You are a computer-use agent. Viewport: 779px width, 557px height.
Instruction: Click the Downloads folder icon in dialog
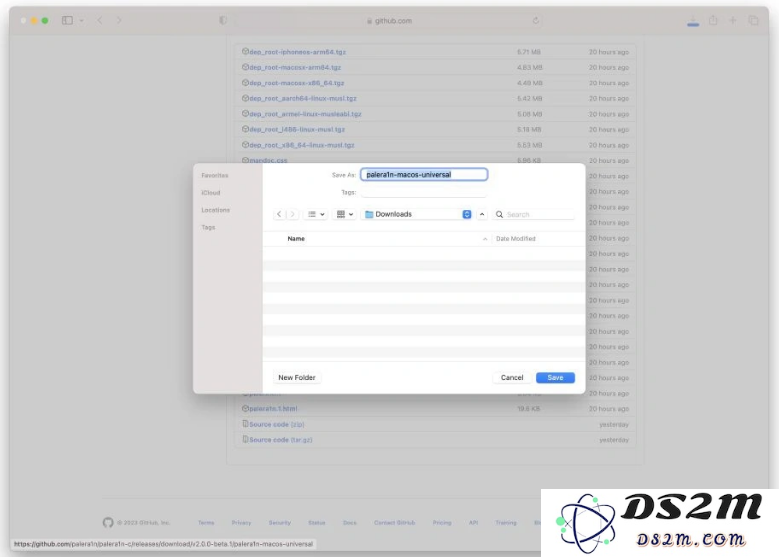pos(369,214)
